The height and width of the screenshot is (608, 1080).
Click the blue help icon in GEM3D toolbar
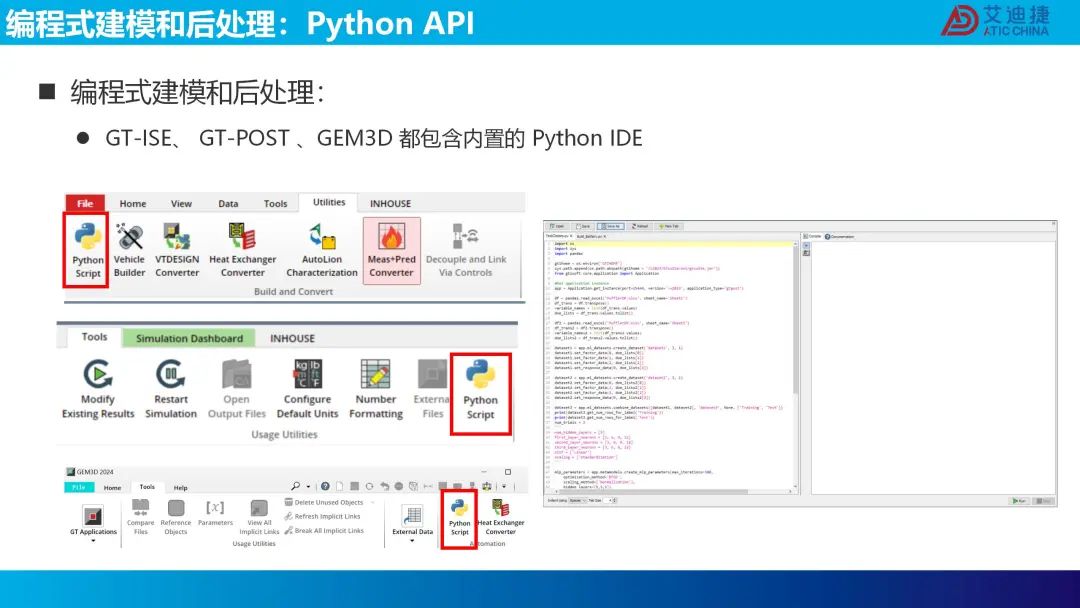click(x=325, y=486)
